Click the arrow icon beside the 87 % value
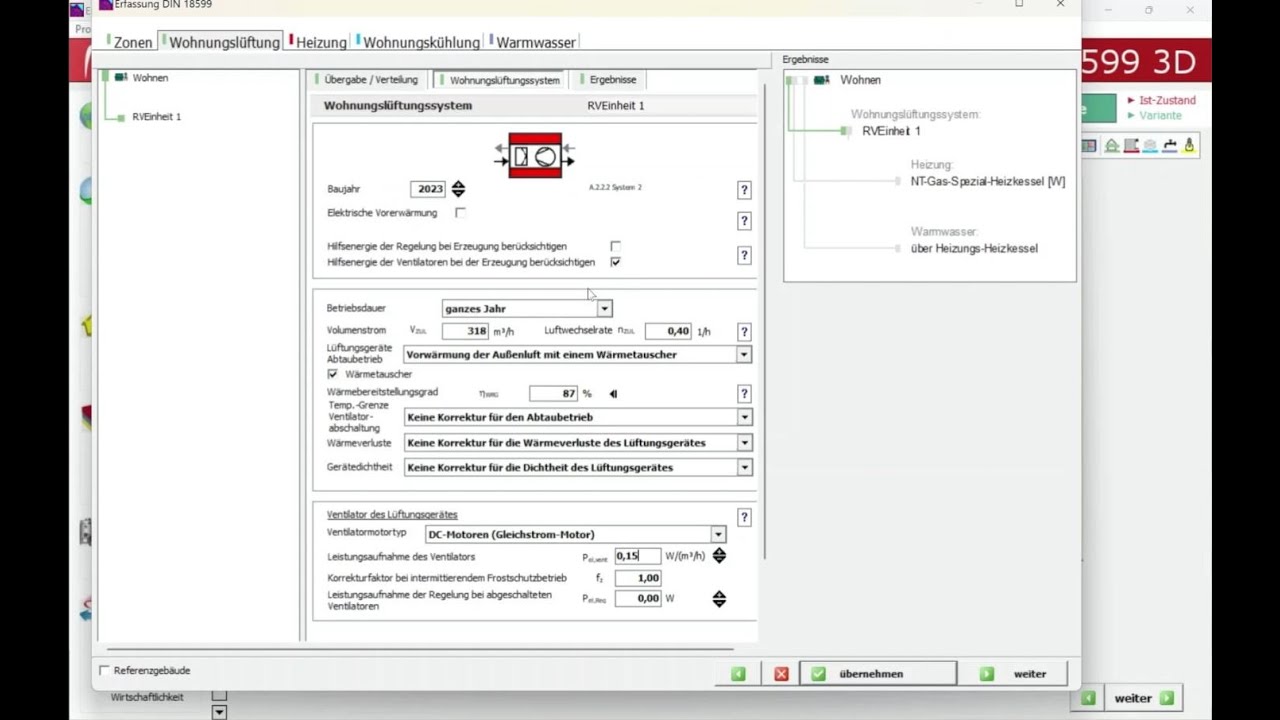 pos(613,394)
